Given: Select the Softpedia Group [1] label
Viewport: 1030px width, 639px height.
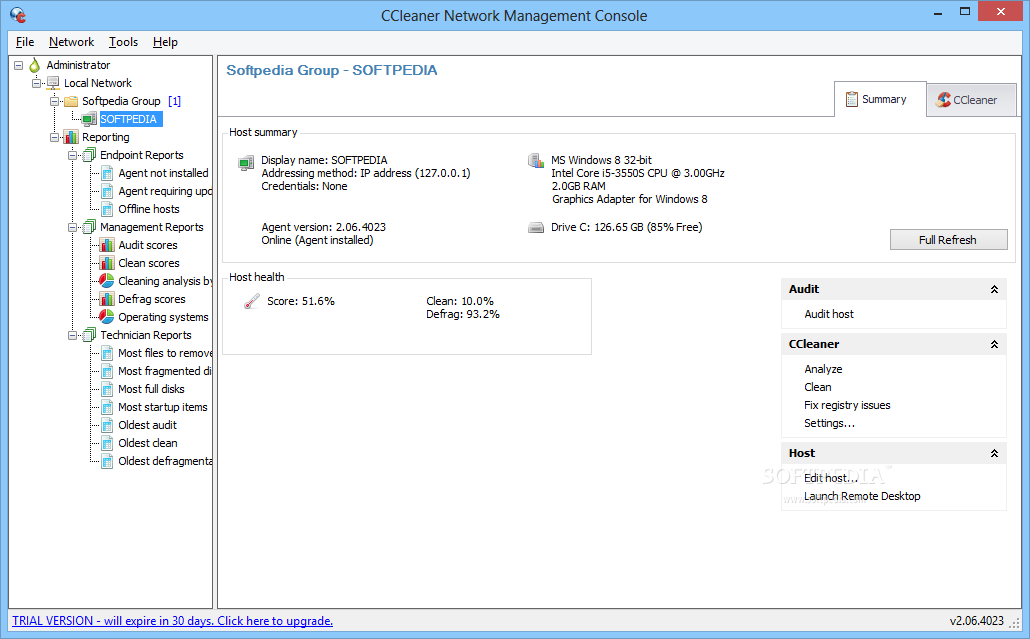Looking at the screenshot, I should tap(131, 101).
